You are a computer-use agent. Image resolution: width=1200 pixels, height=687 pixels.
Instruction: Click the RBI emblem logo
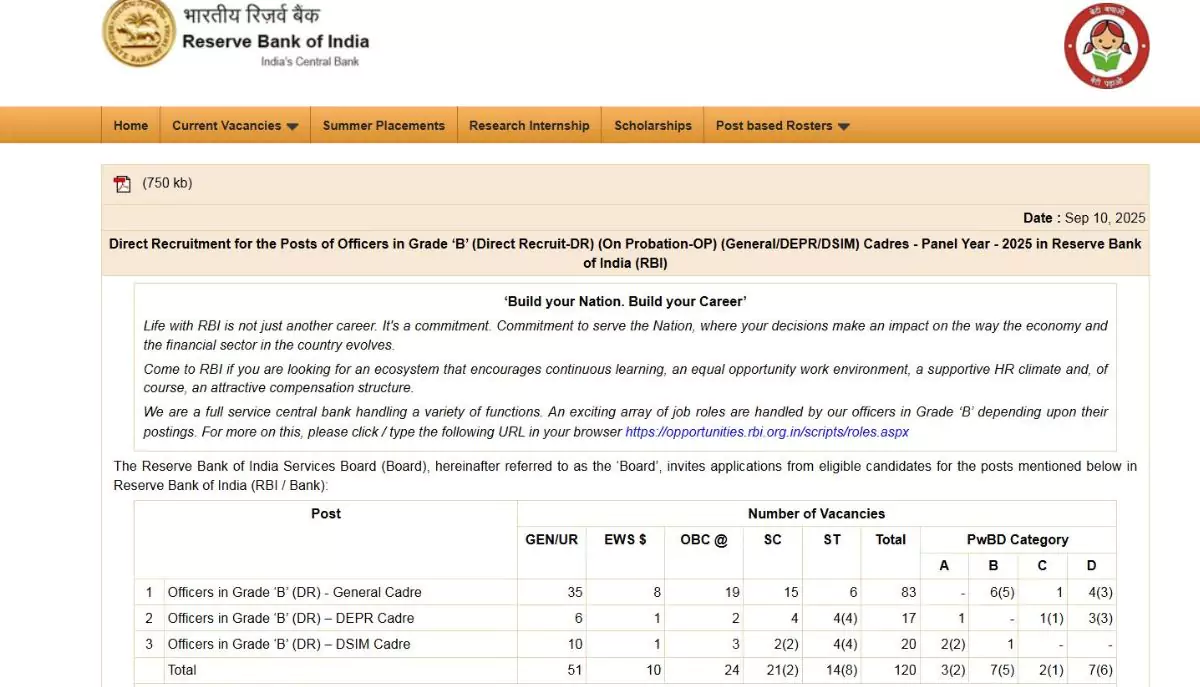(139, 34)
